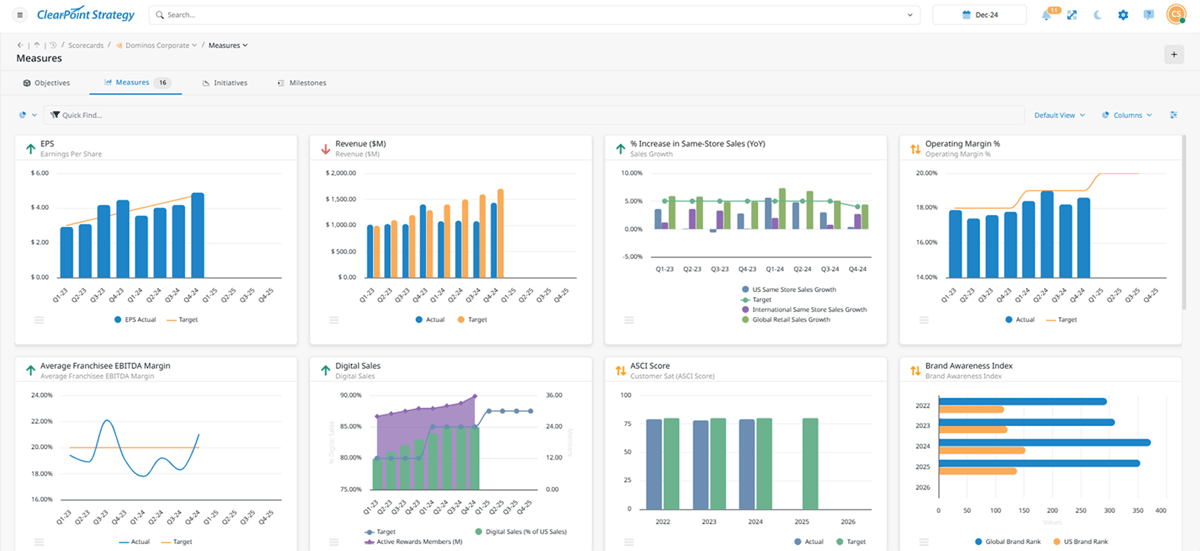Image resolution: width=1200 pixels, height=551 pixels.
Task: Open the Same-Store Sales card hamburger menu
Action: pyautogui.click(x=629, y=320)
